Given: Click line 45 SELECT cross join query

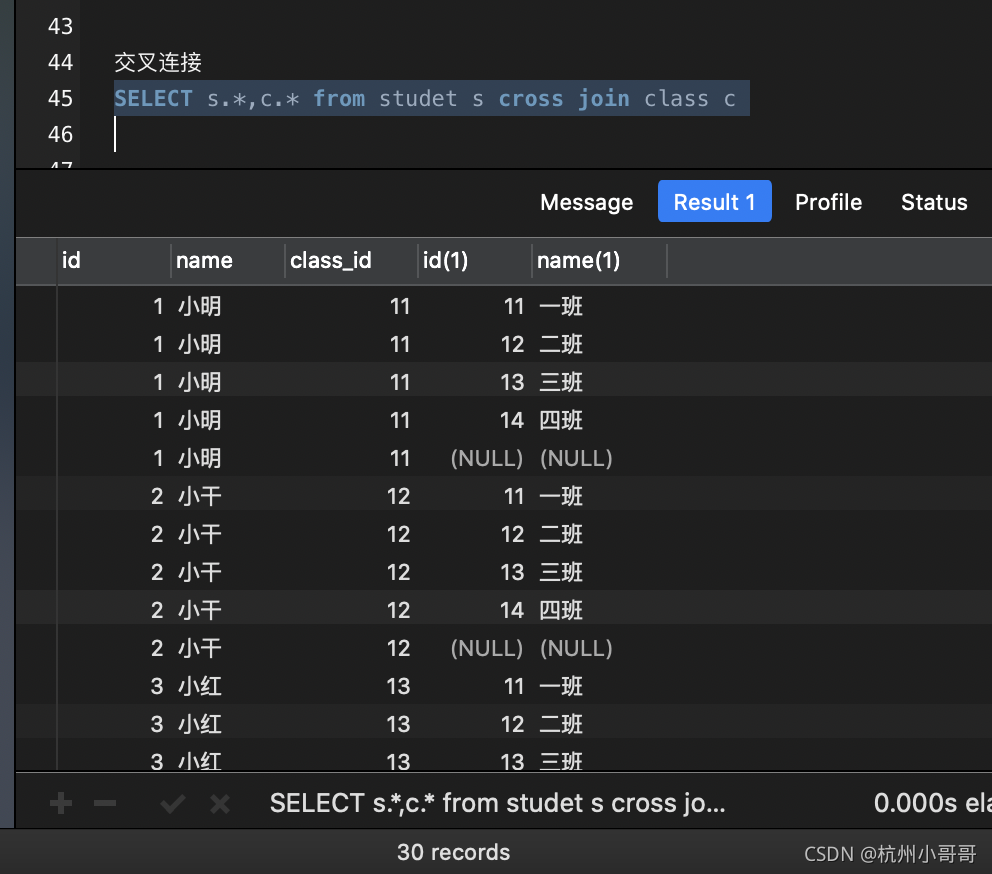Looking at the screenshot, I should 425,99.
